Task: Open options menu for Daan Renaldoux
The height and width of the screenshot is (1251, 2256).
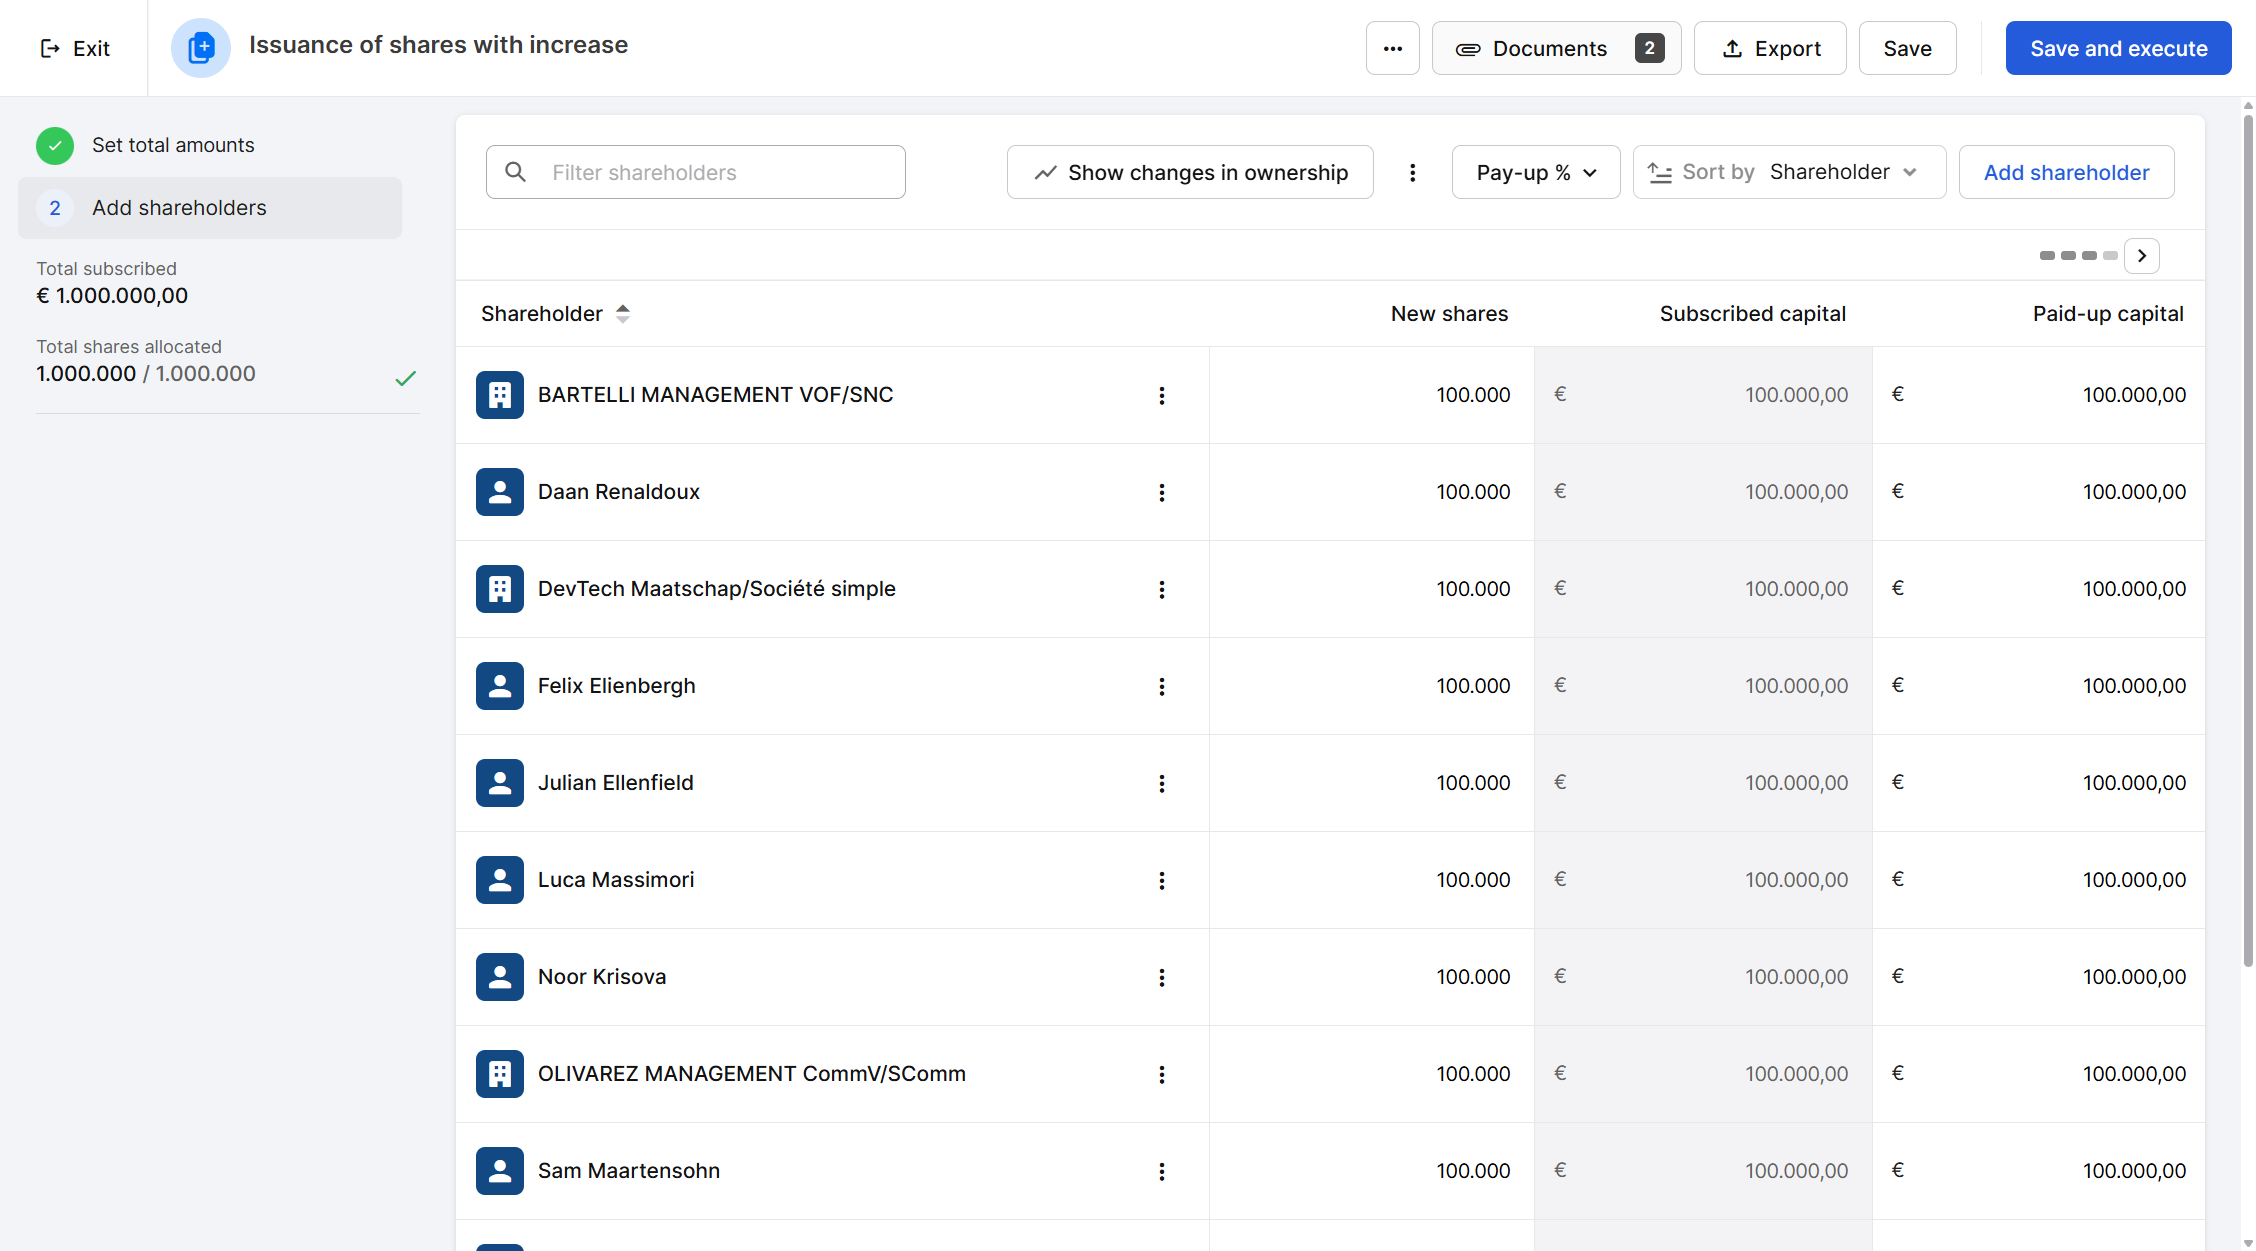Action: (1161, 492)
